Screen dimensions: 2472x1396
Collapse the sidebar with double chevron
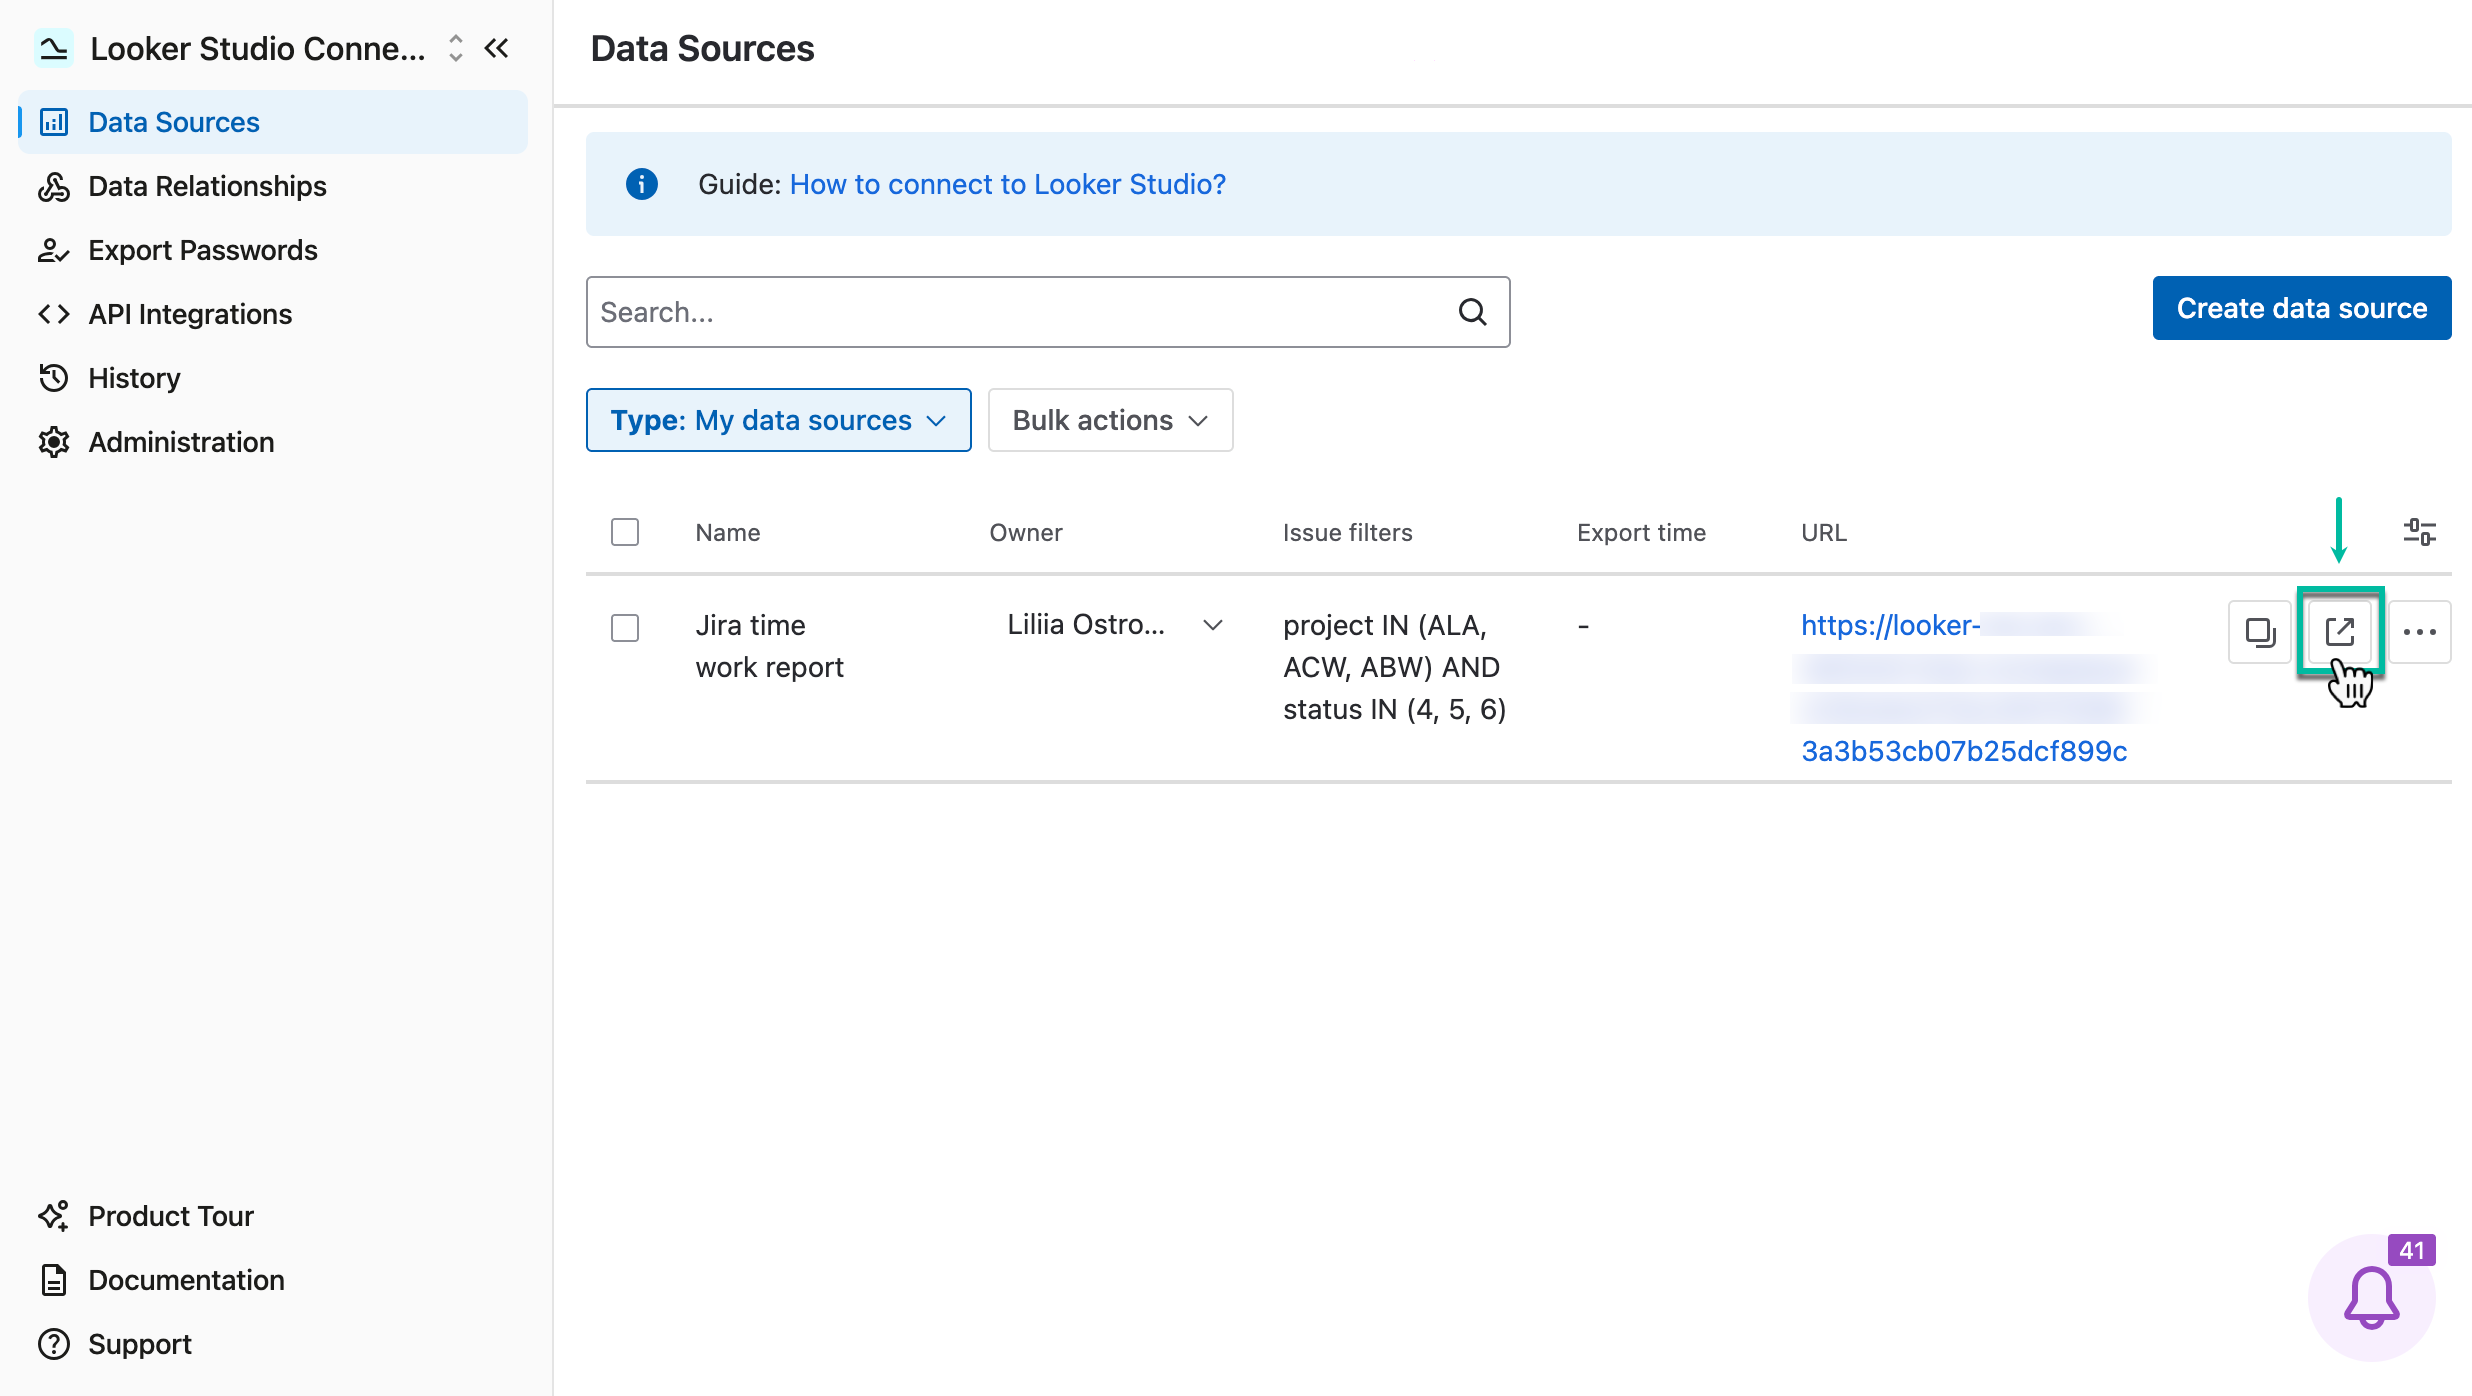pos(497,48)
